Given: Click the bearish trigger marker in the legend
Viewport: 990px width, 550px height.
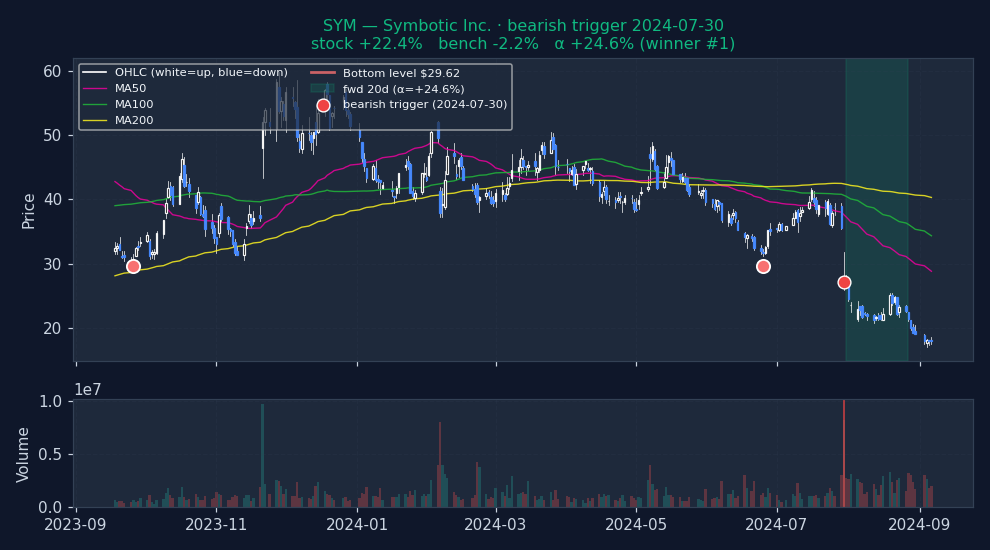Looking at the screenshot, I should pos(323,105).
